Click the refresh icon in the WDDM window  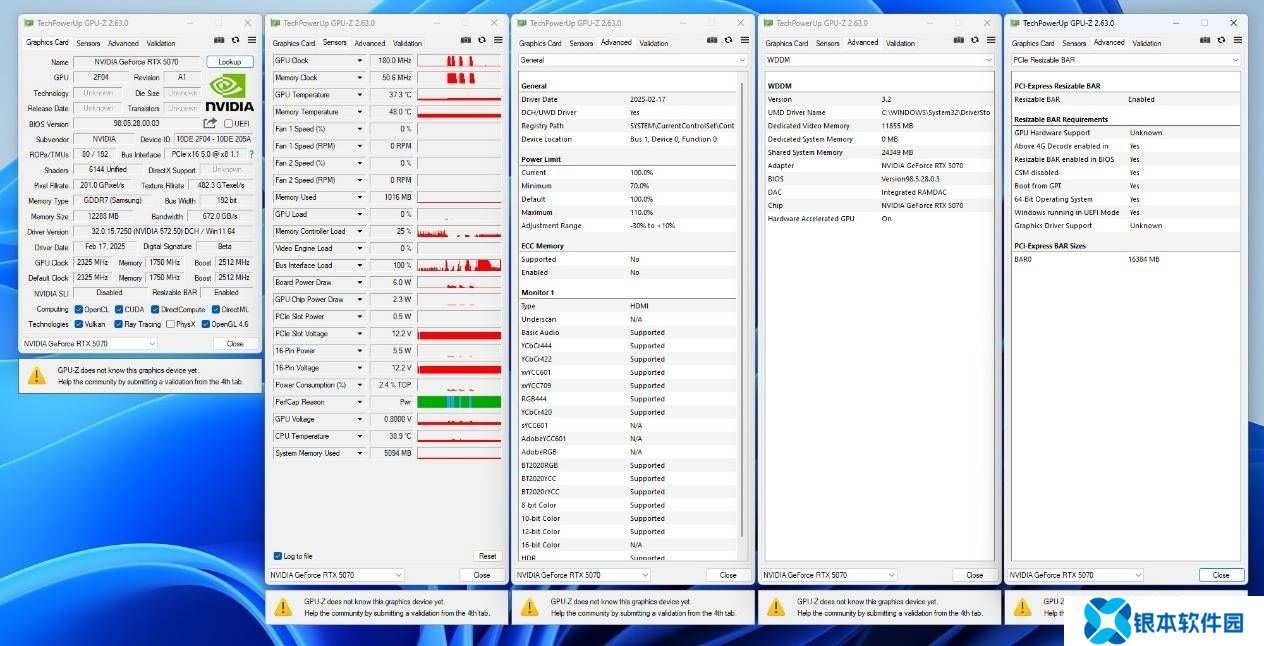pyautogui.click(x=975, y=40)
